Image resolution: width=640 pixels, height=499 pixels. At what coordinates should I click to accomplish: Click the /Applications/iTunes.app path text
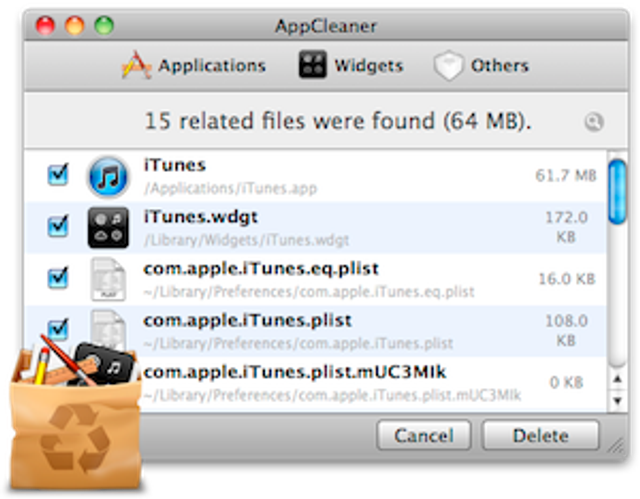[x=230, y=188]
